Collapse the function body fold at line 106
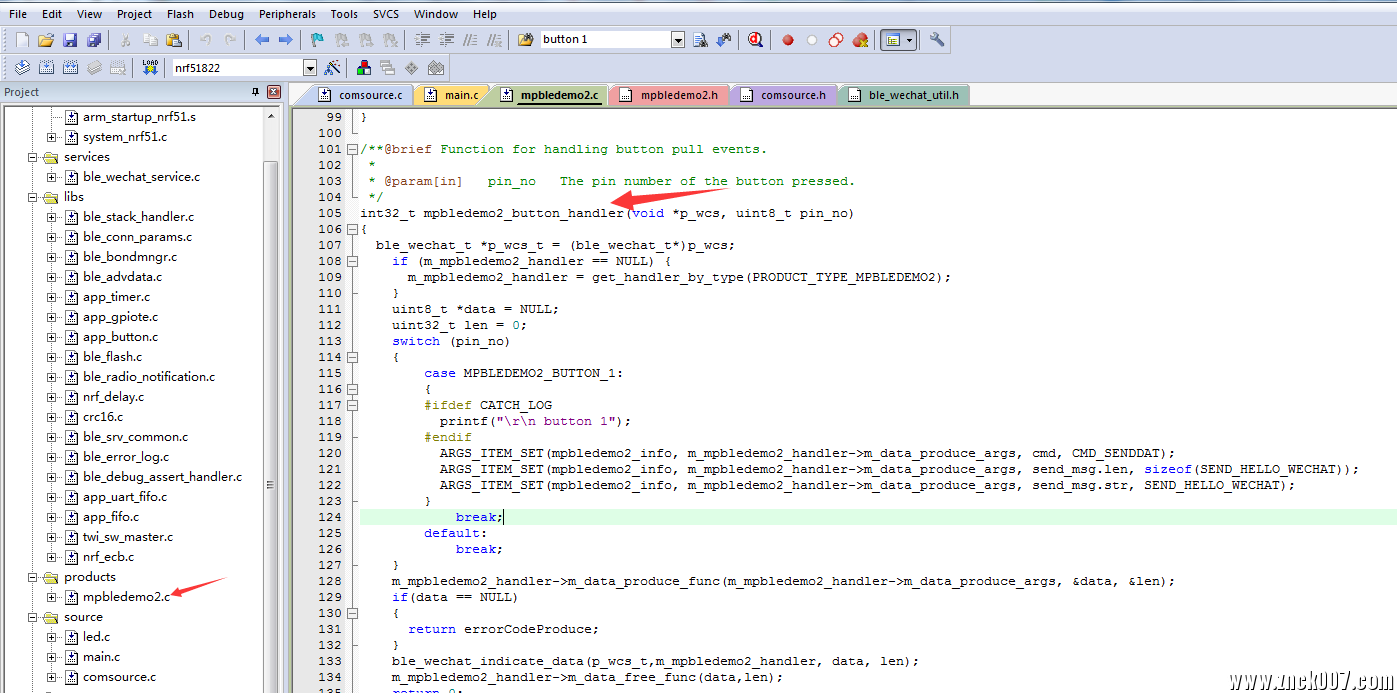Image resolution: width=1397 pixels, height=693 pixels. point(352,229)
